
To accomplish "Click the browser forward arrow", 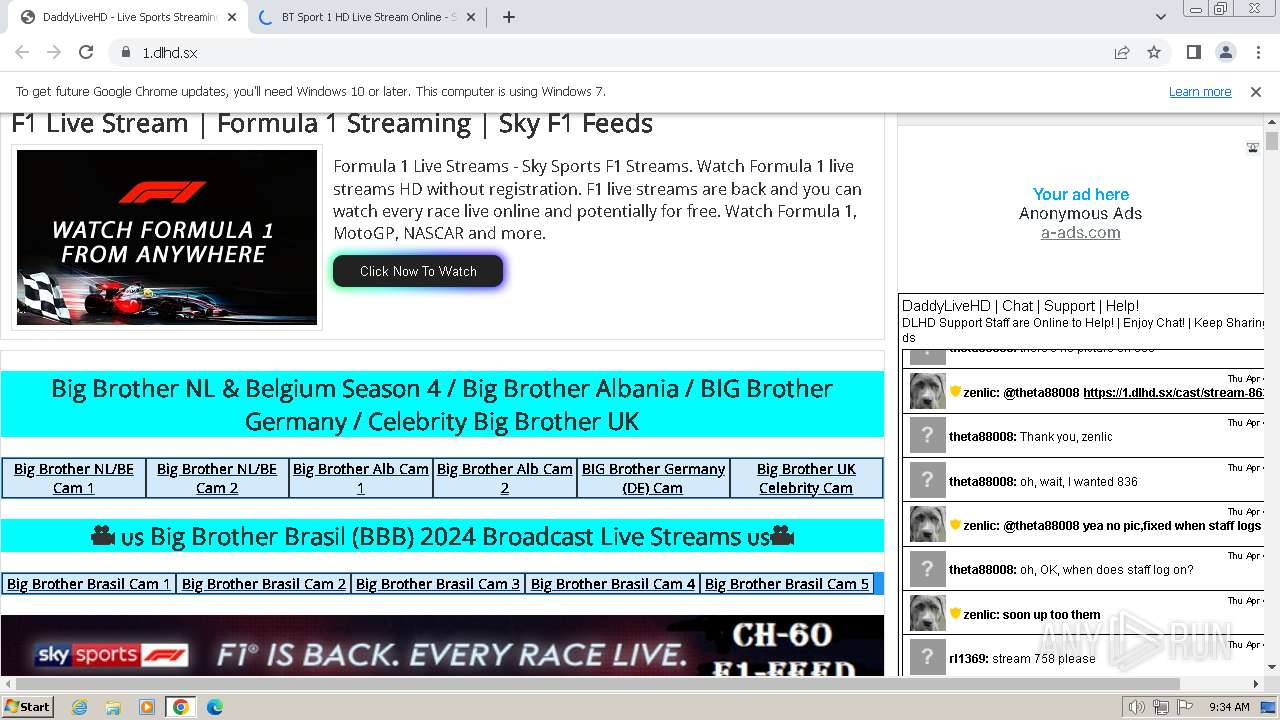I will [x=54, y=52].
